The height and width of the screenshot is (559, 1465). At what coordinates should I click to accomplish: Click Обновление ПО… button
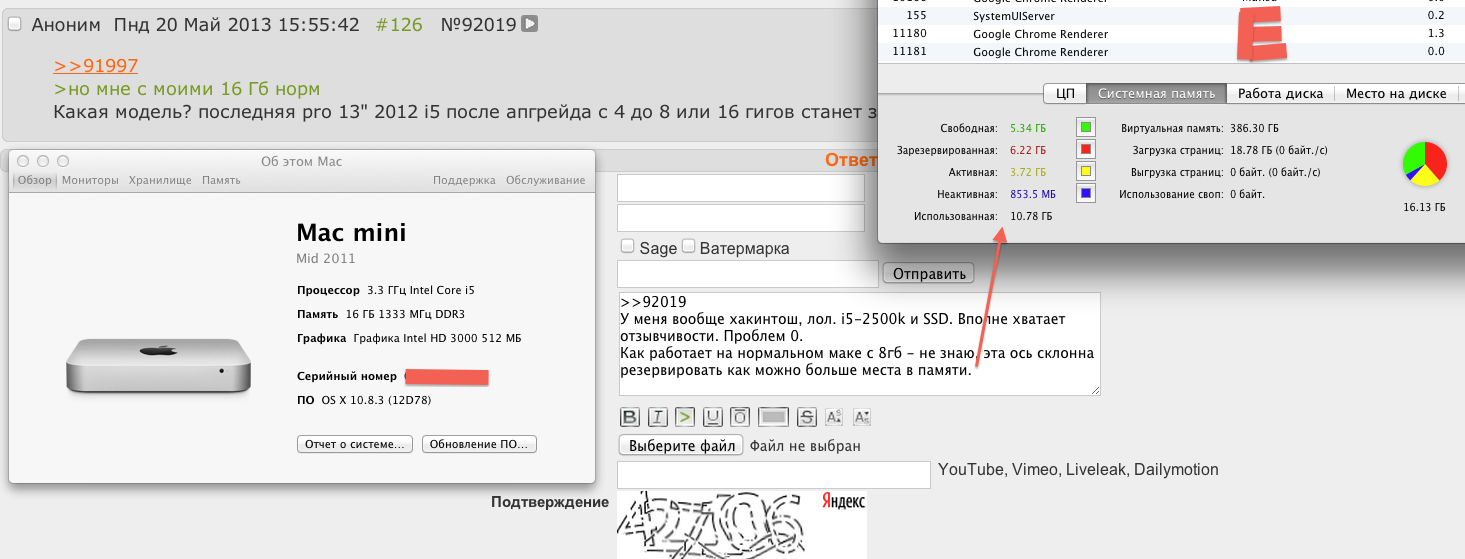(480, 444)
